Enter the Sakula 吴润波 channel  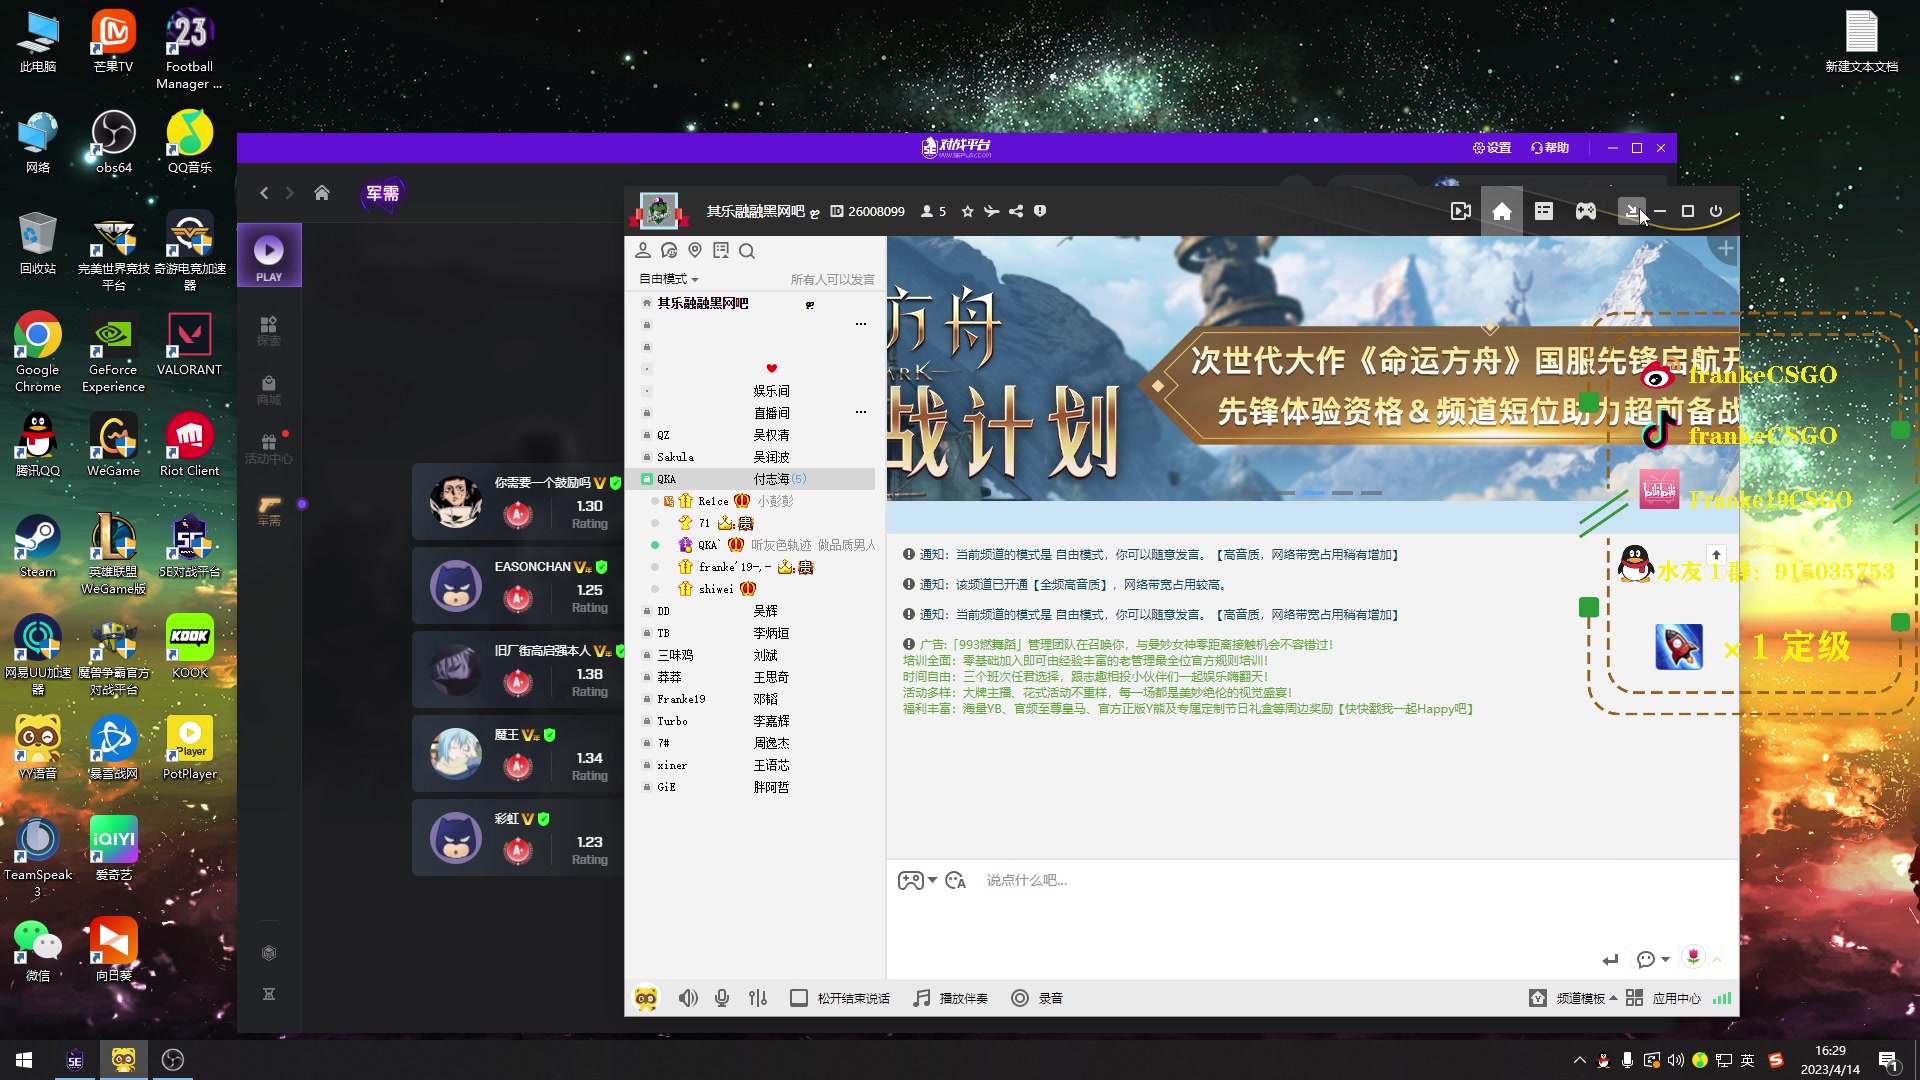750,457
